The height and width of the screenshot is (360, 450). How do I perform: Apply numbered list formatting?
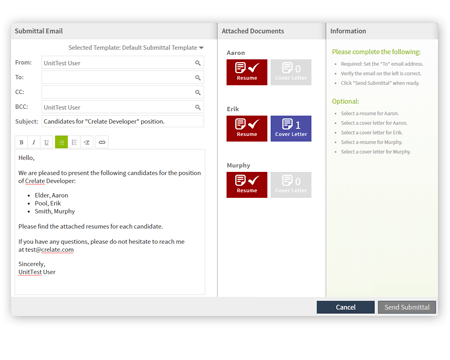[74, 142]
